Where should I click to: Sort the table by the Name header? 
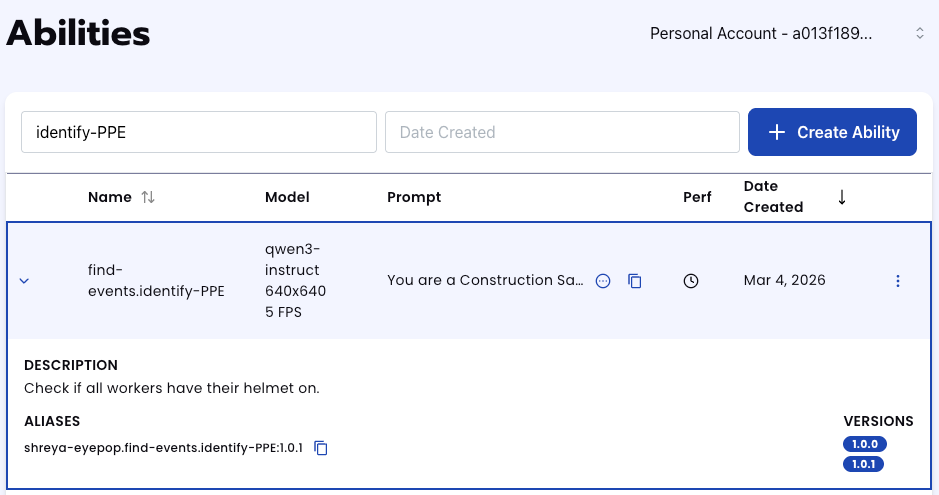(x=110, y=197)
